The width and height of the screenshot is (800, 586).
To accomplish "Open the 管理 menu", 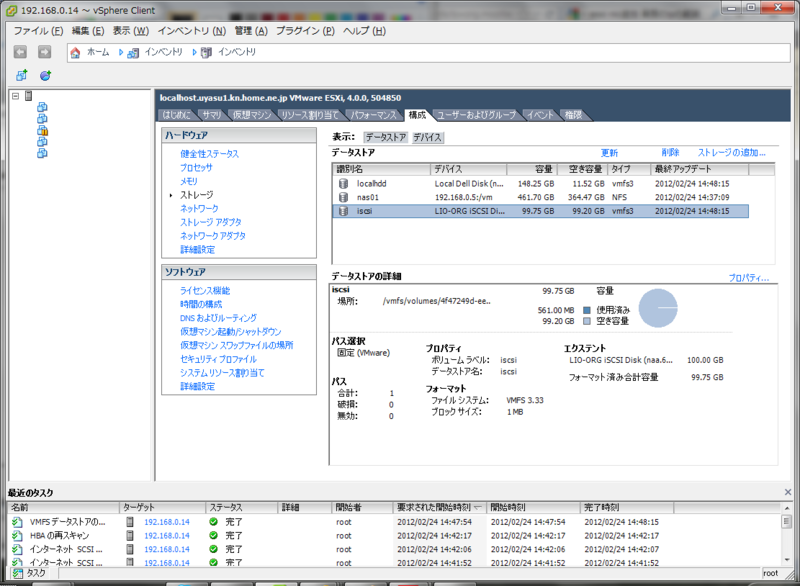I will (x=251, y=31).
